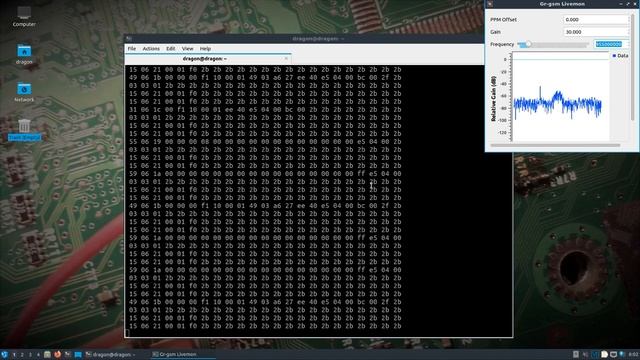Open the application launcher menu in taskbar
This screenshot has height=360, width=640.
tap(4, 354)
